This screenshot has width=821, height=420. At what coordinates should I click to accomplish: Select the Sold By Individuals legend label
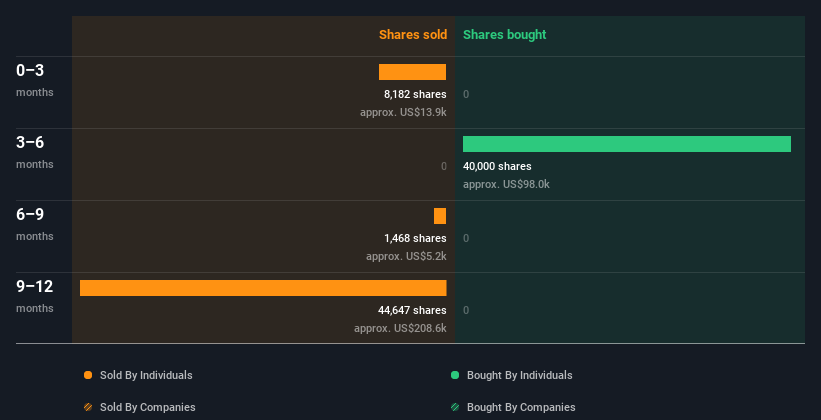(x=146, y=375)
